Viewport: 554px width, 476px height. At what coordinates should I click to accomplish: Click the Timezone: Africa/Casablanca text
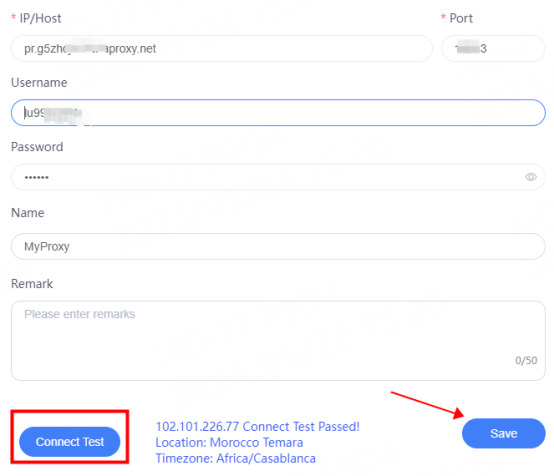click(236, 458)
